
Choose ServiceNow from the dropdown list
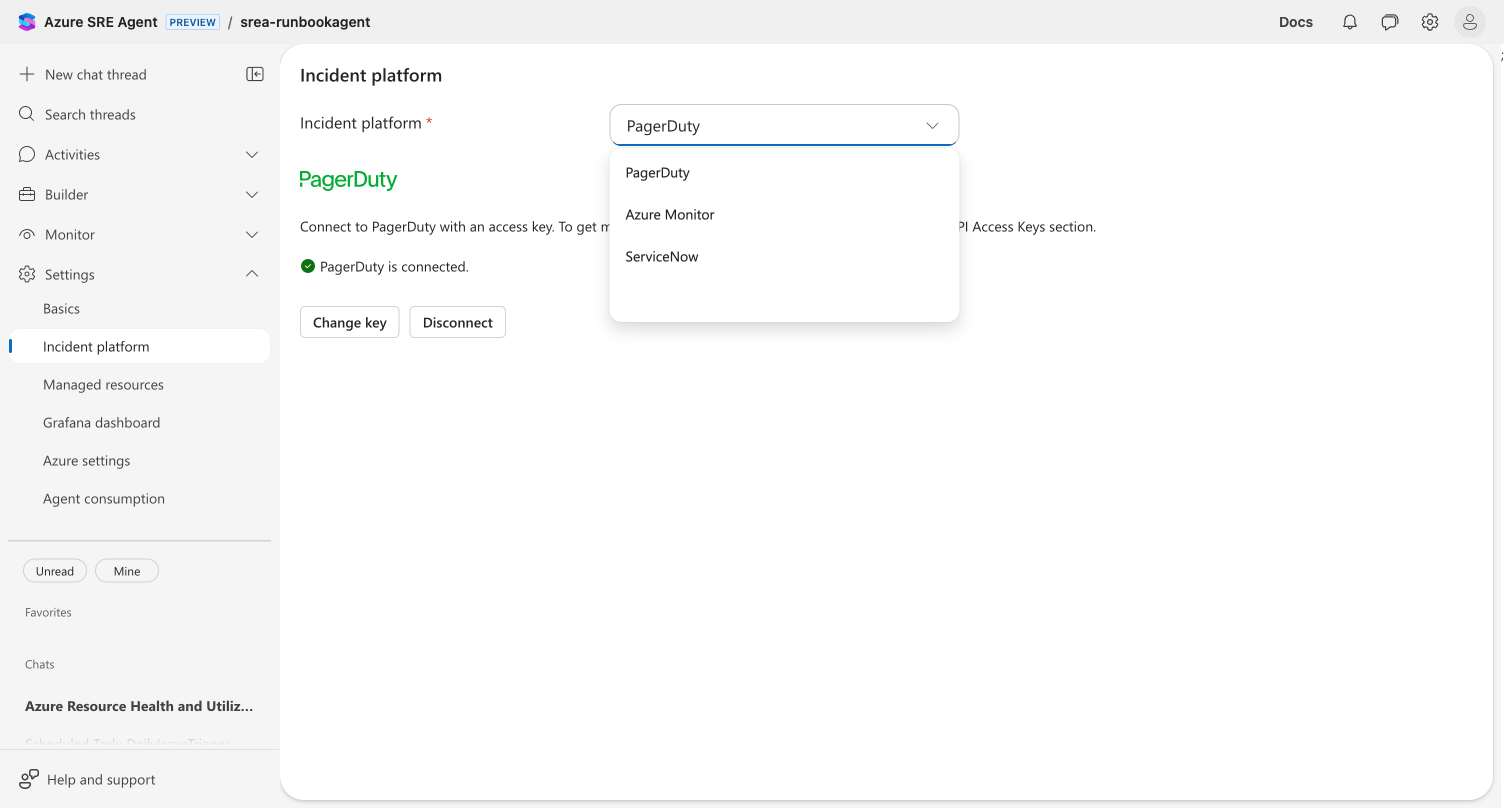(x=784, y=256)
